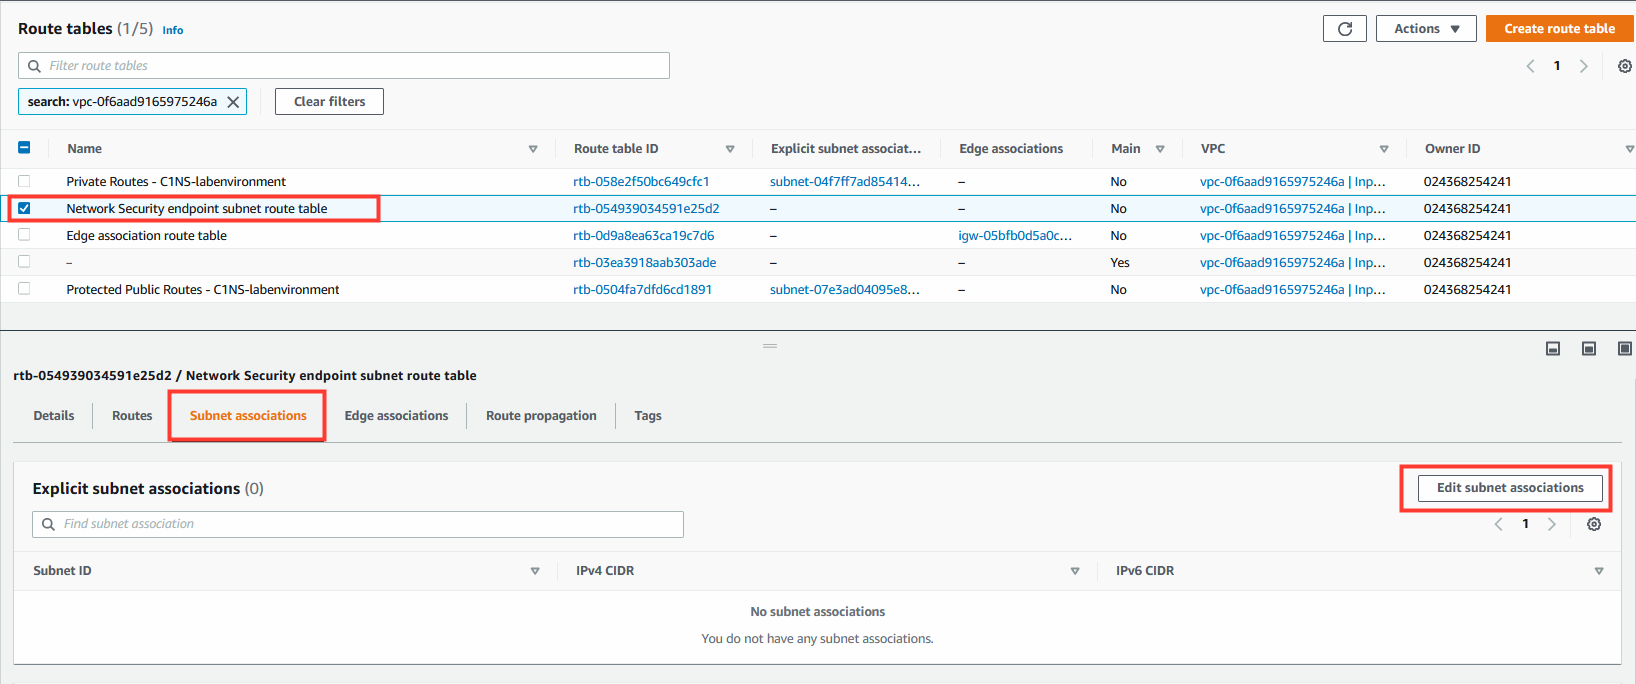Screen dimensions: 1636x684
Task: Open subnet associations preferences gear
Action: click(x=1594, y=524)
